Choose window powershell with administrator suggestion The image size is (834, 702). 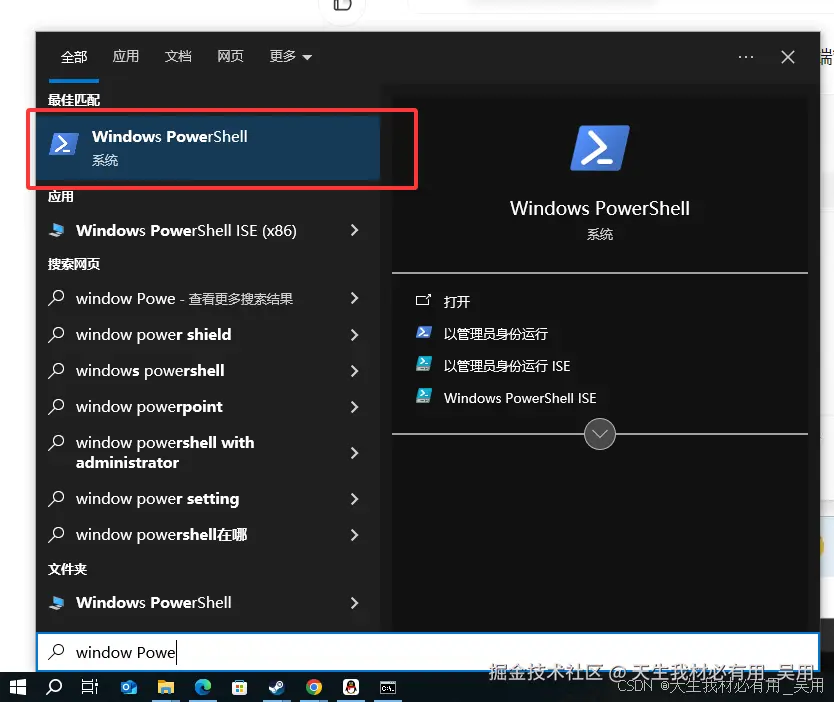pyautogui.click(x=165, y=453)
